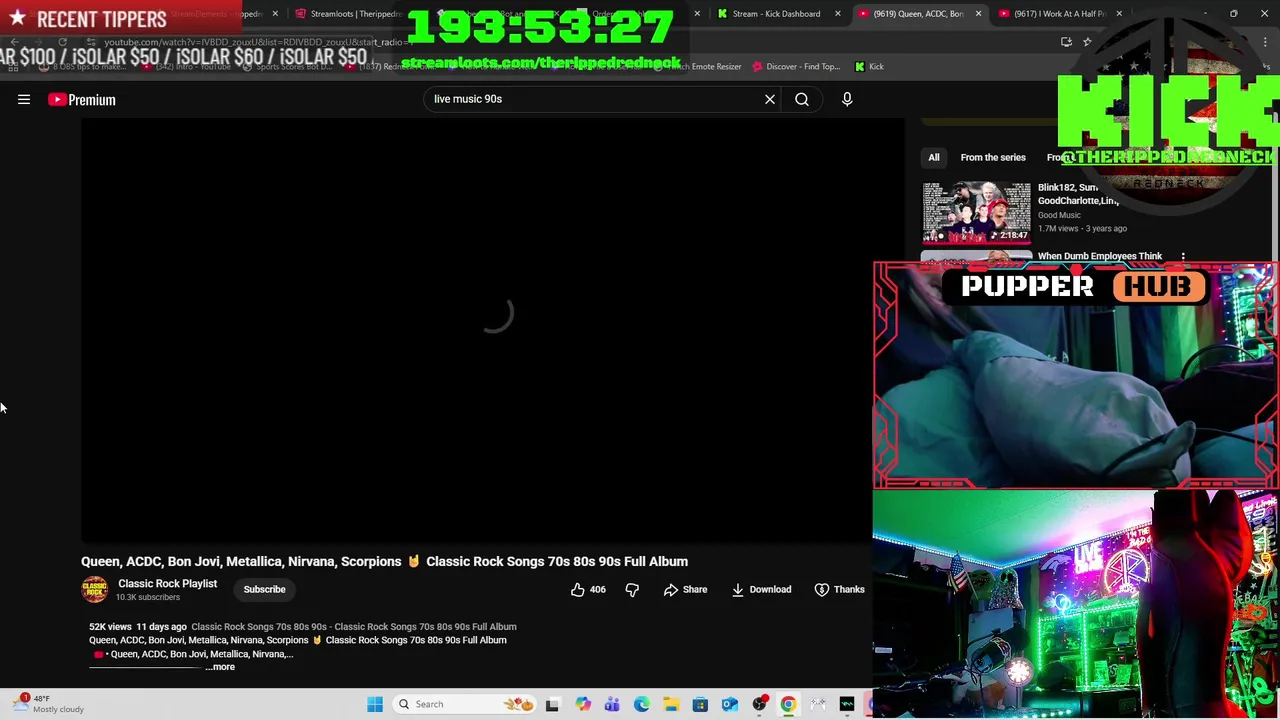Select the From the series chip
The height and width of the screenshot is (720, 1280).
[x=993, y=157]
